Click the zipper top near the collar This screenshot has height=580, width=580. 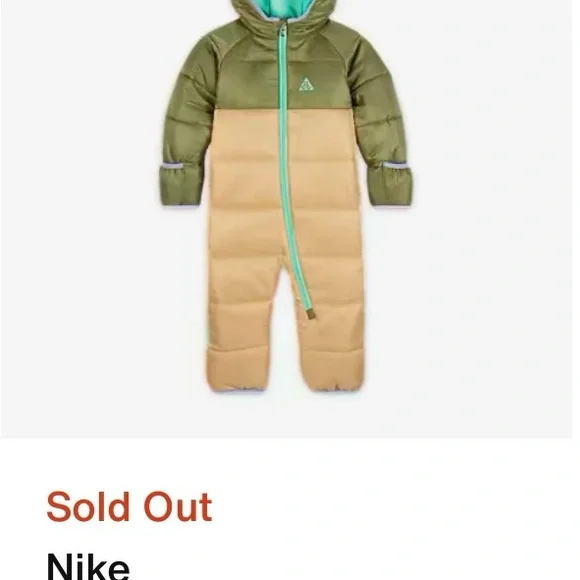pos(283,28)
